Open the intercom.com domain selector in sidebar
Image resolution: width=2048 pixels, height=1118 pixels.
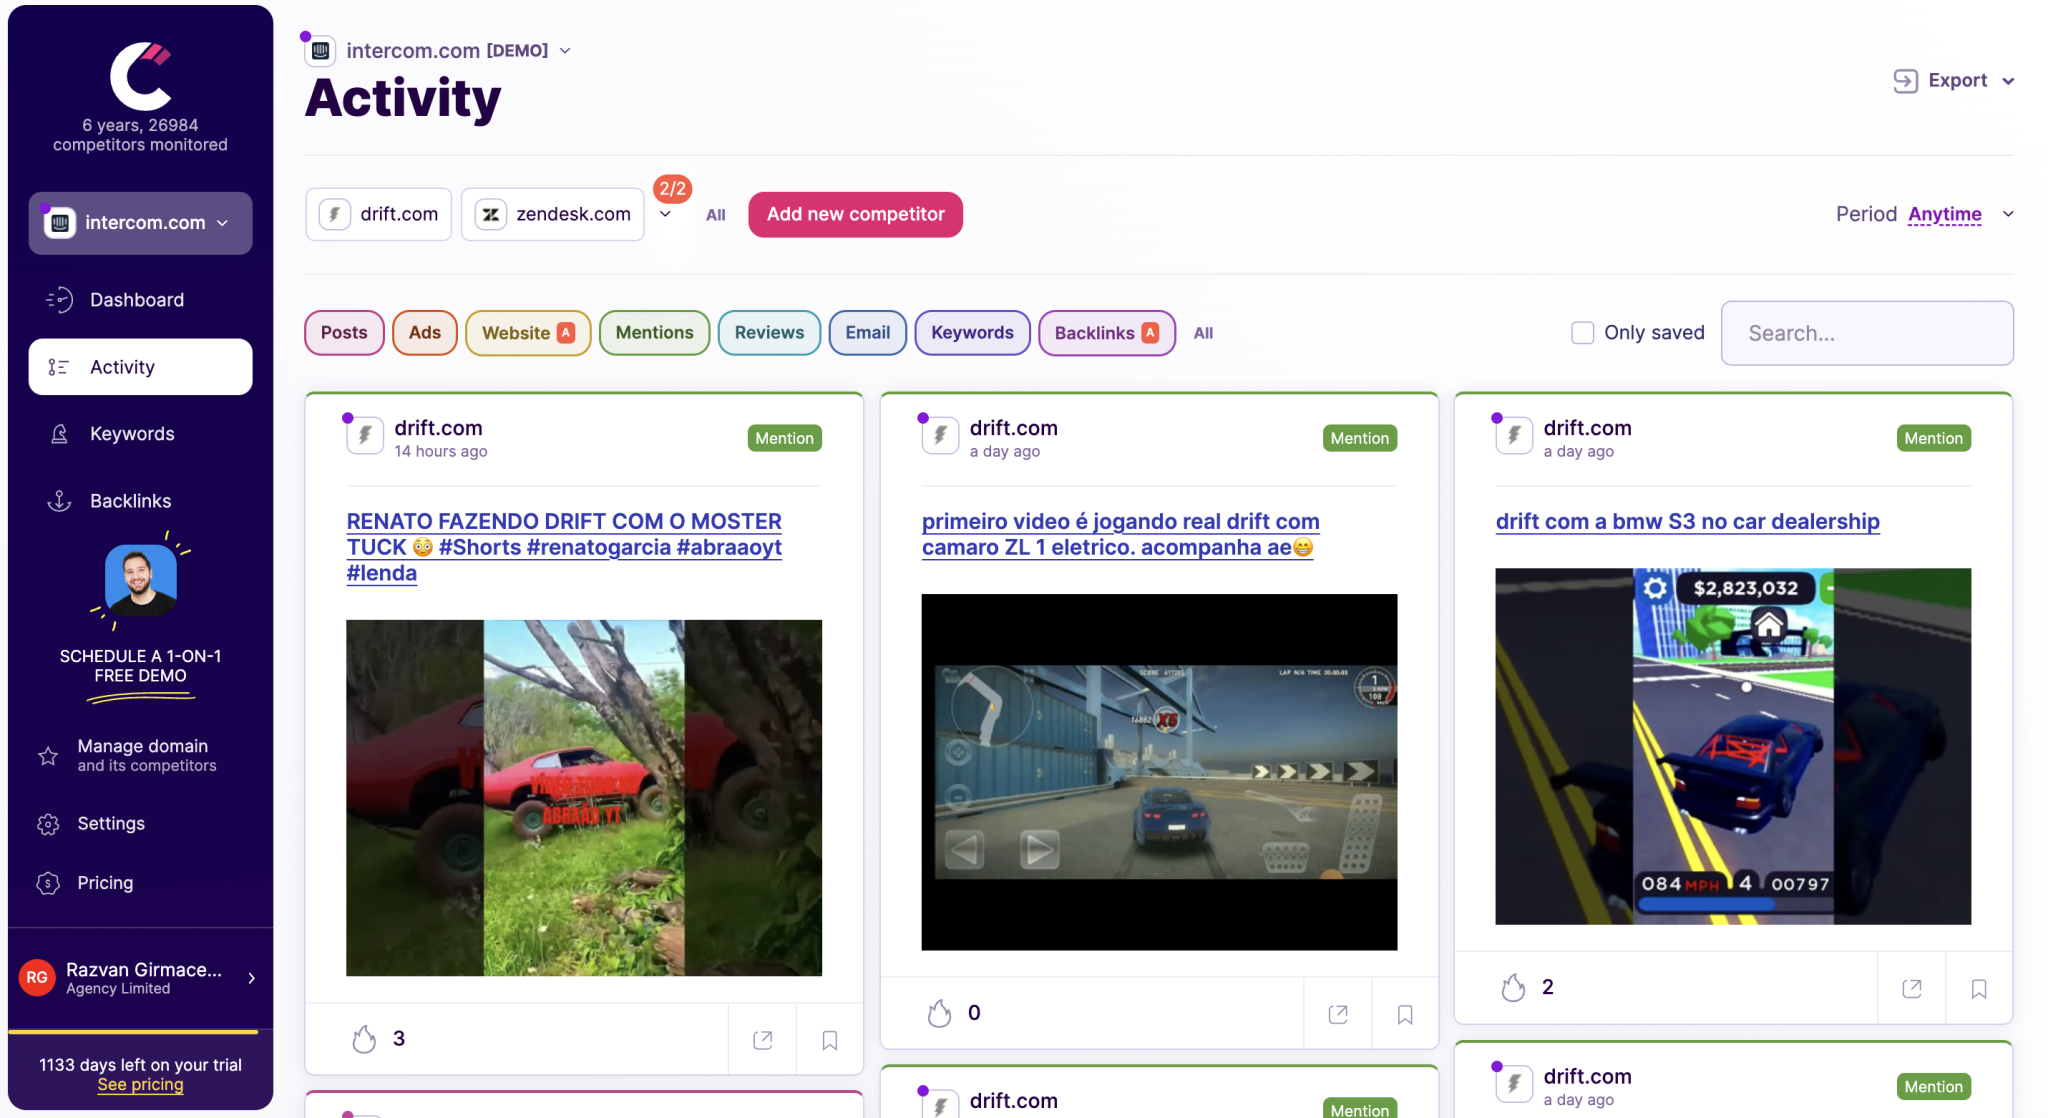[140, 223]
